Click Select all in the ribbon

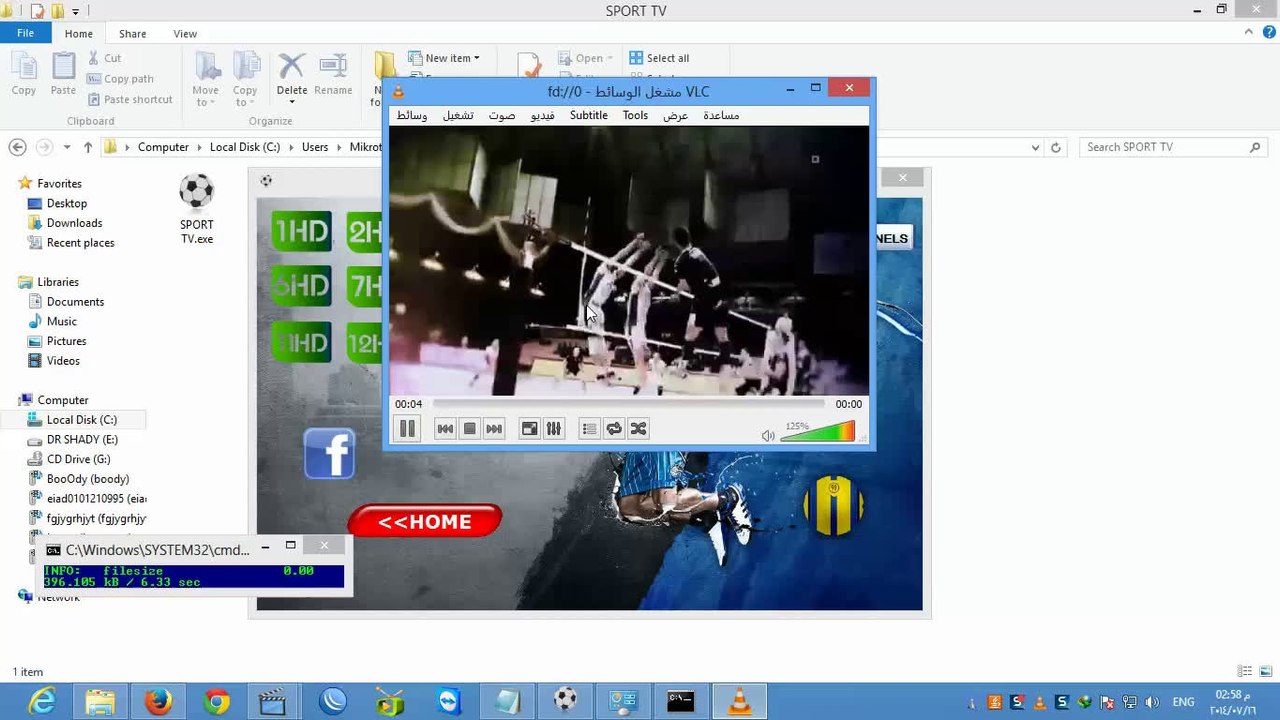(659, 58)
